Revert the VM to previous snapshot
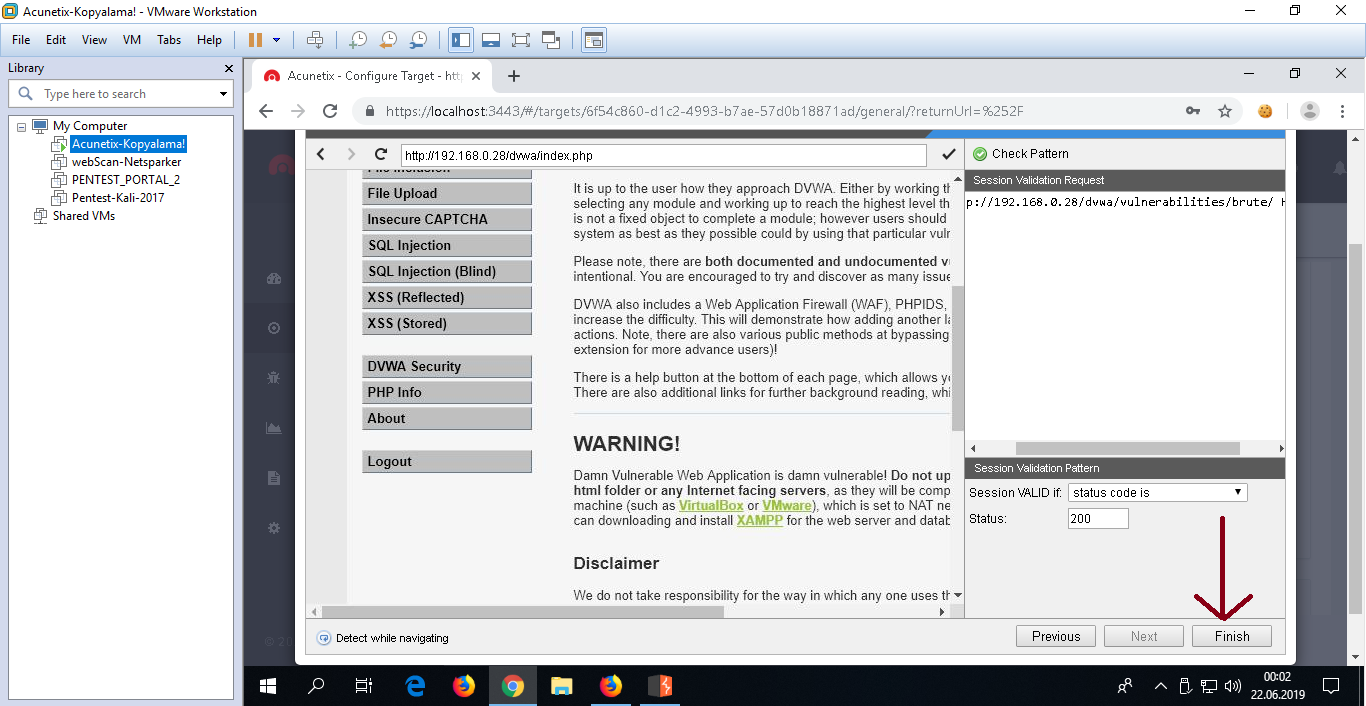This screenshot has width=1366, height=706. (x=388, y=40)
